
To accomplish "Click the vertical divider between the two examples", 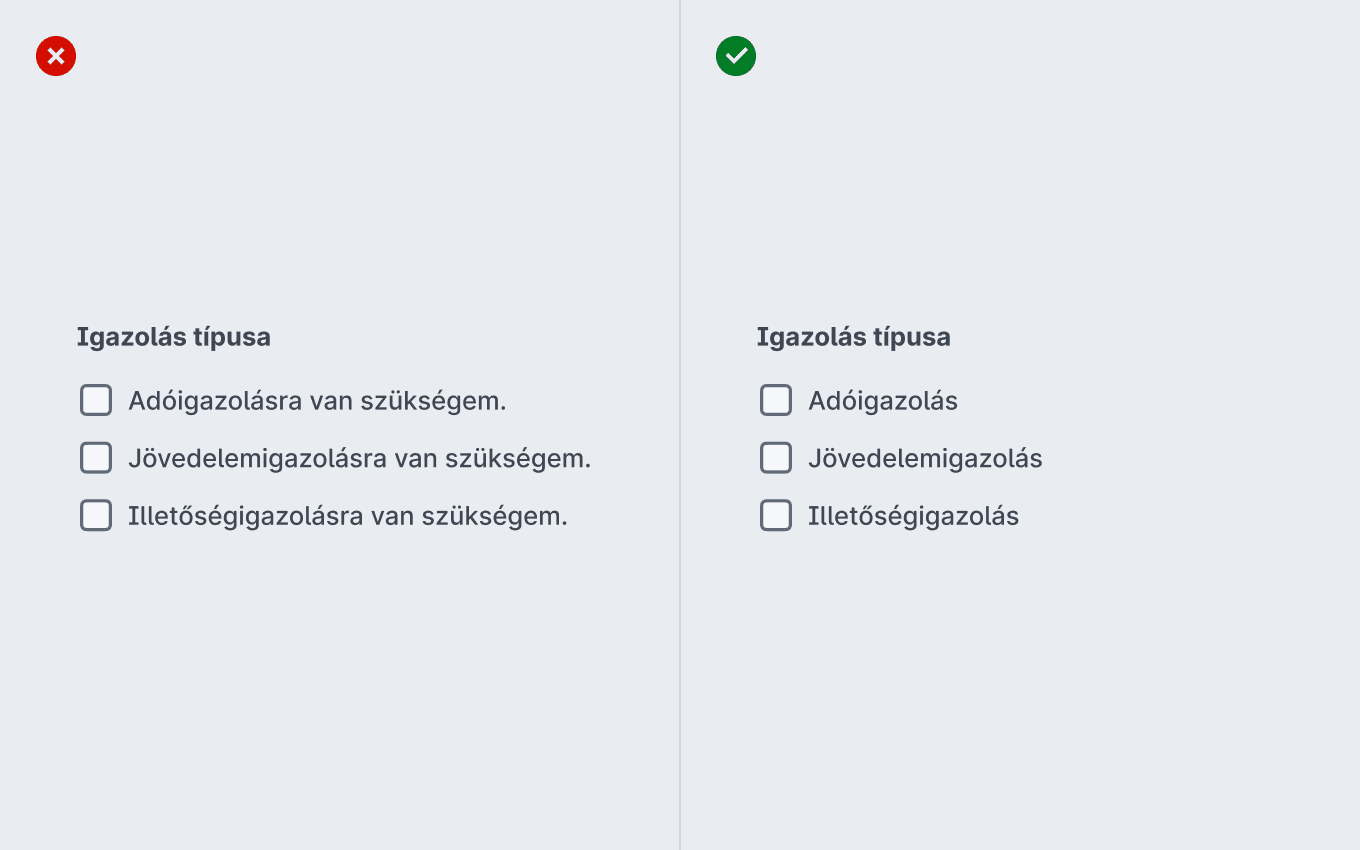I will click(680, 425).
